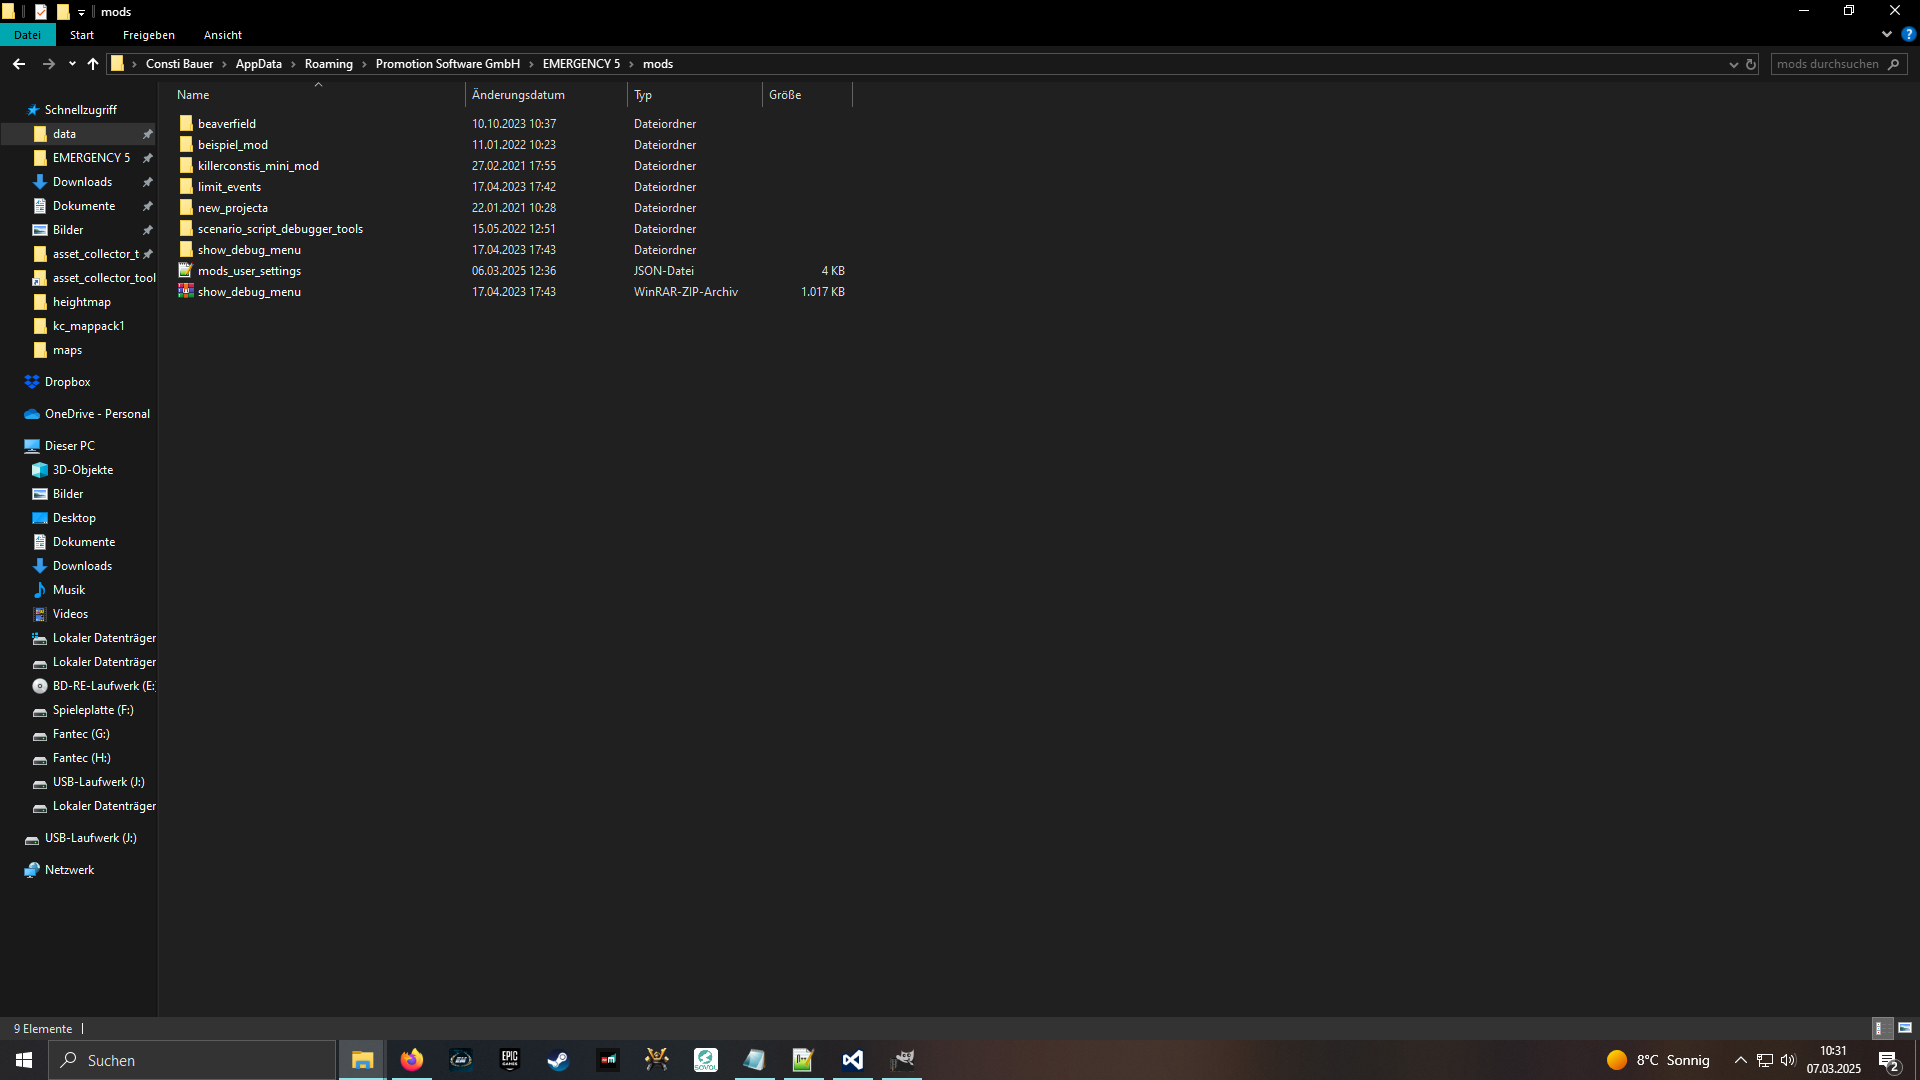
Task: Open Steam from the taskbar
Action: [558, 1060]
